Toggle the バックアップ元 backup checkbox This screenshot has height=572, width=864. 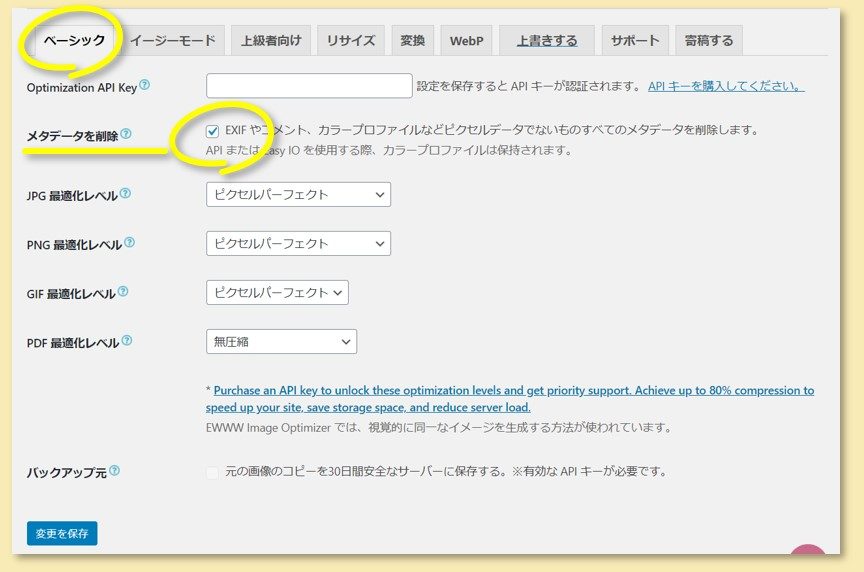(x=212, y=472)
